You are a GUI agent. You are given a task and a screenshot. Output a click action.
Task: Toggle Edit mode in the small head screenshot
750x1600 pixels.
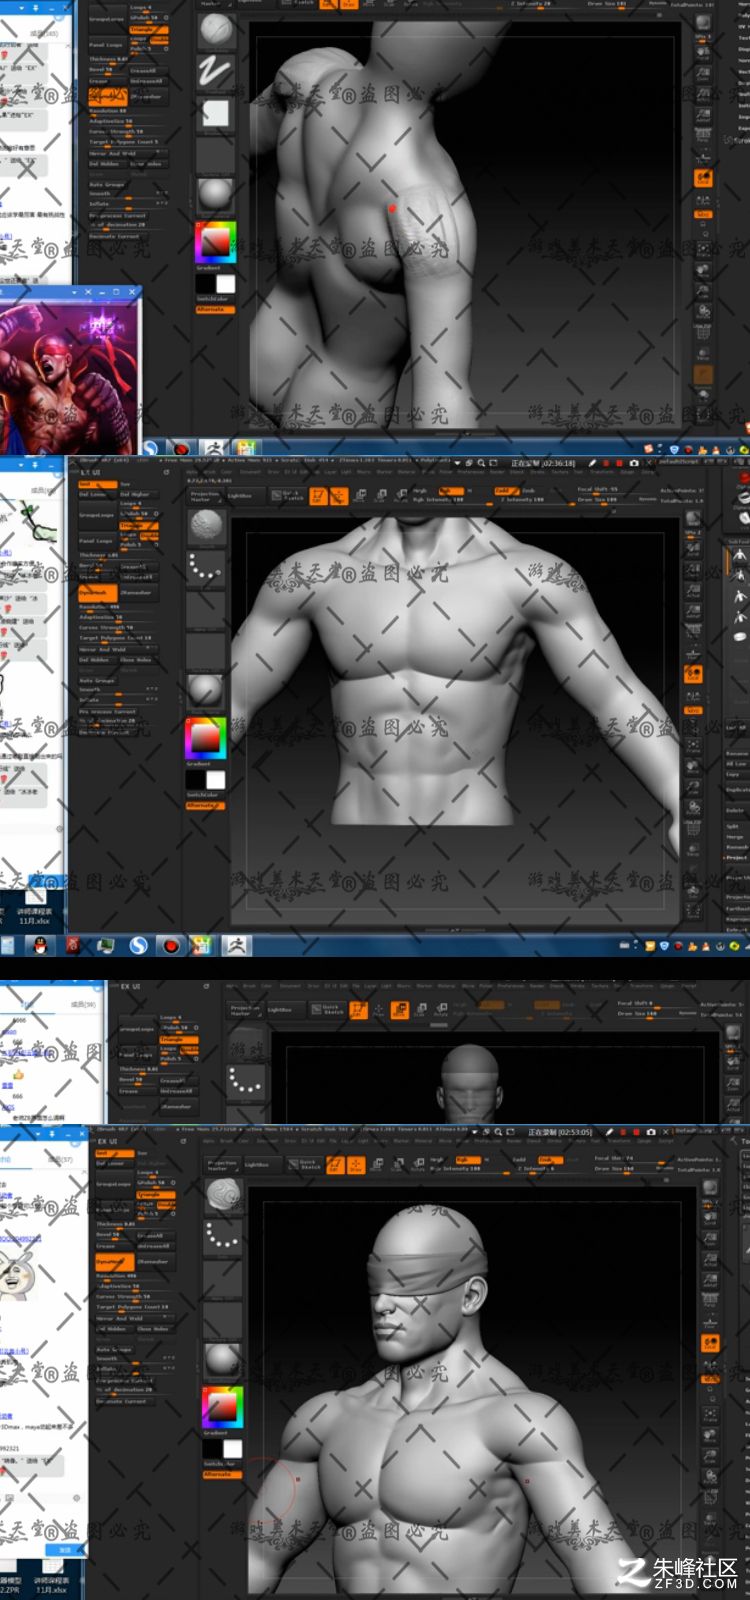tap(357, 1011)
